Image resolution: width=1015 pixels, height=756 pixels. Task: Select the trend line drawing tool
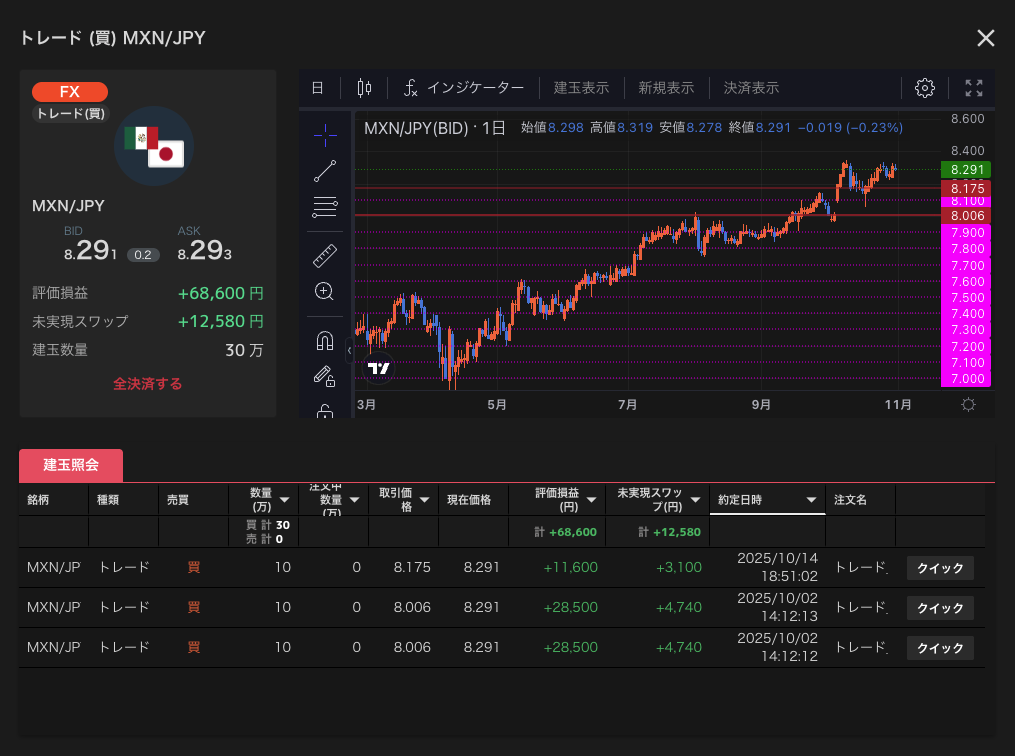pyautogui.click(x=325, y=171)
